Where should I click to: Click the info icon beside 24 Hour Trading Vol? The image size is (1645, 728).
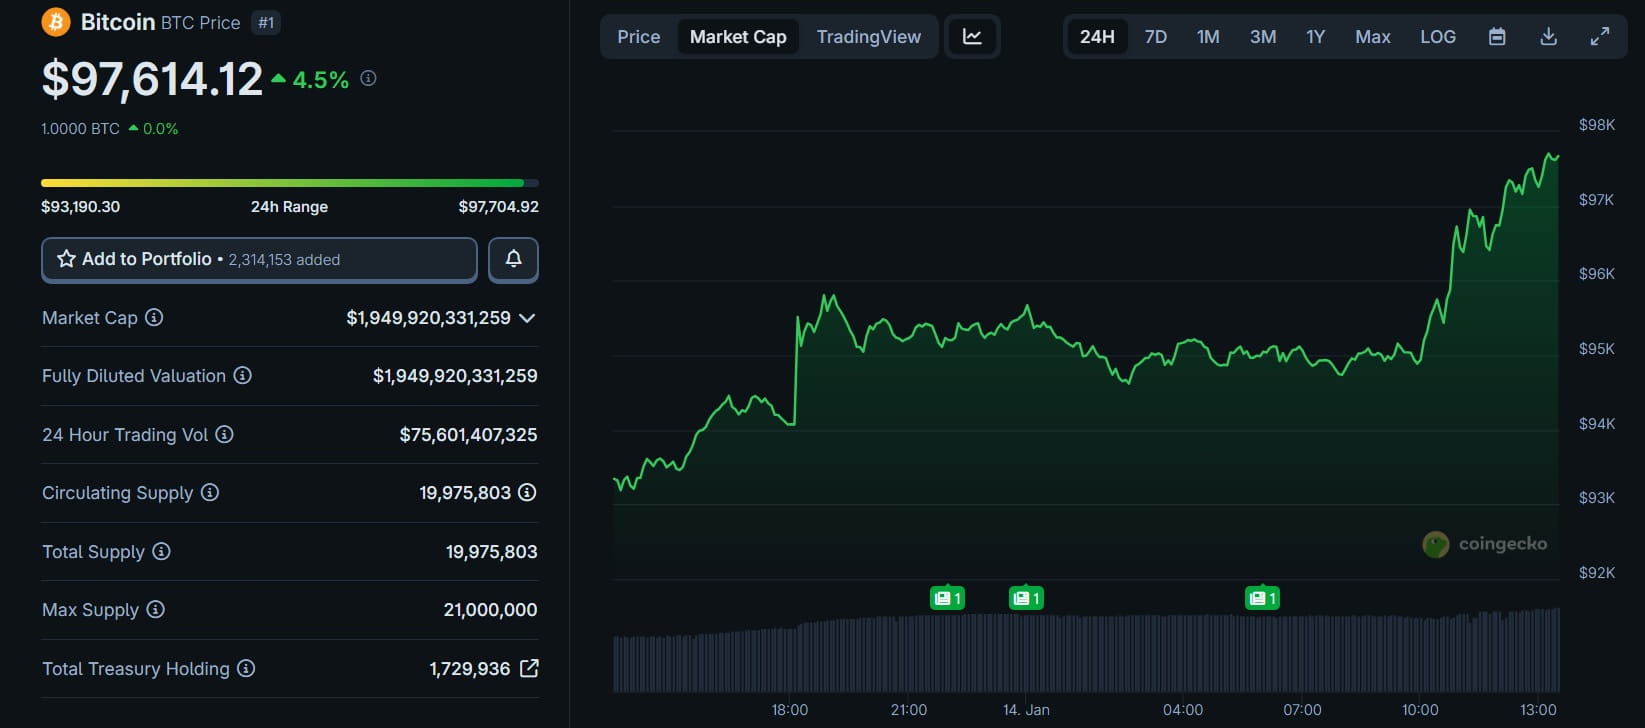click(x=225, y=434)
